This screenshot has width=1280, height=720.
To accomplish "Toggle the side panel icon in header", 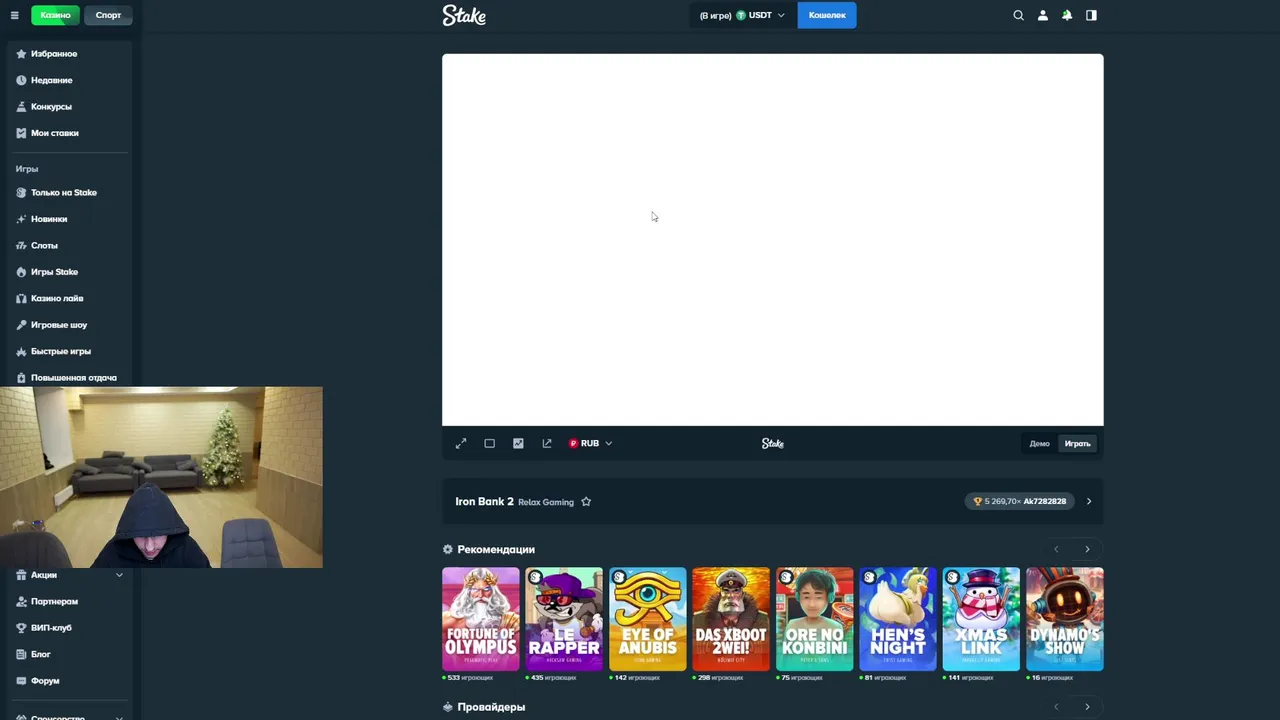I will click(x=1091, y=15).
